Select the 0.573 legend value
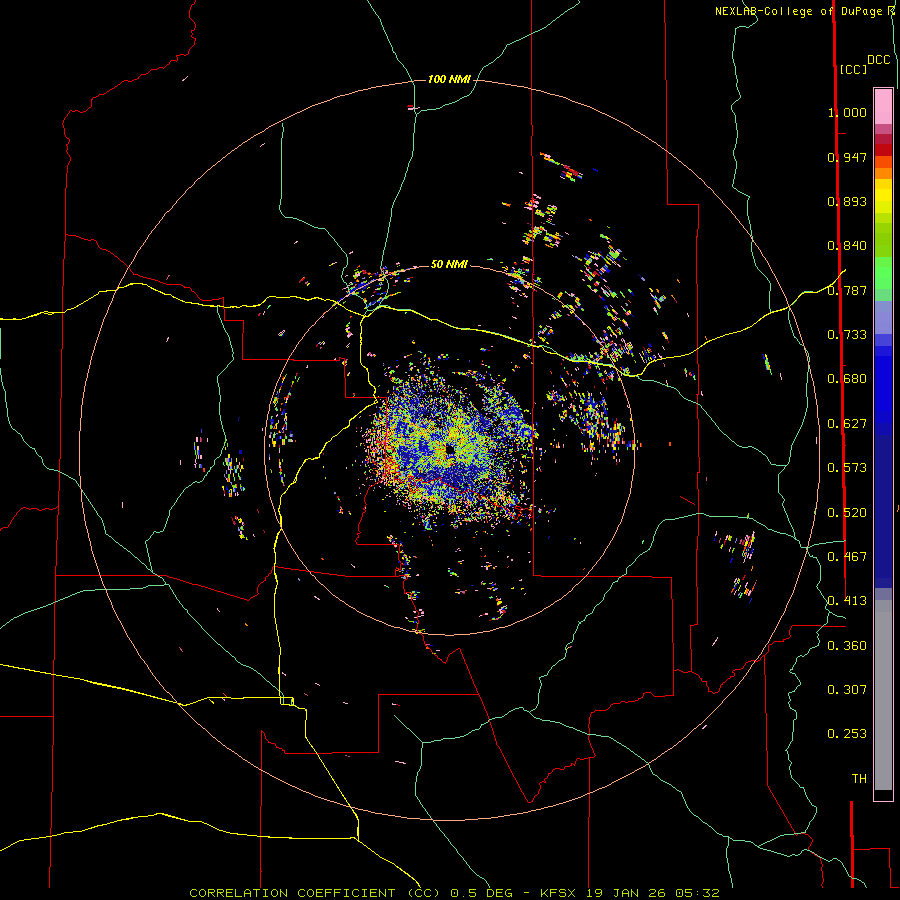The image size is (900, 900). pyautogui.click(x=847, y=468)
